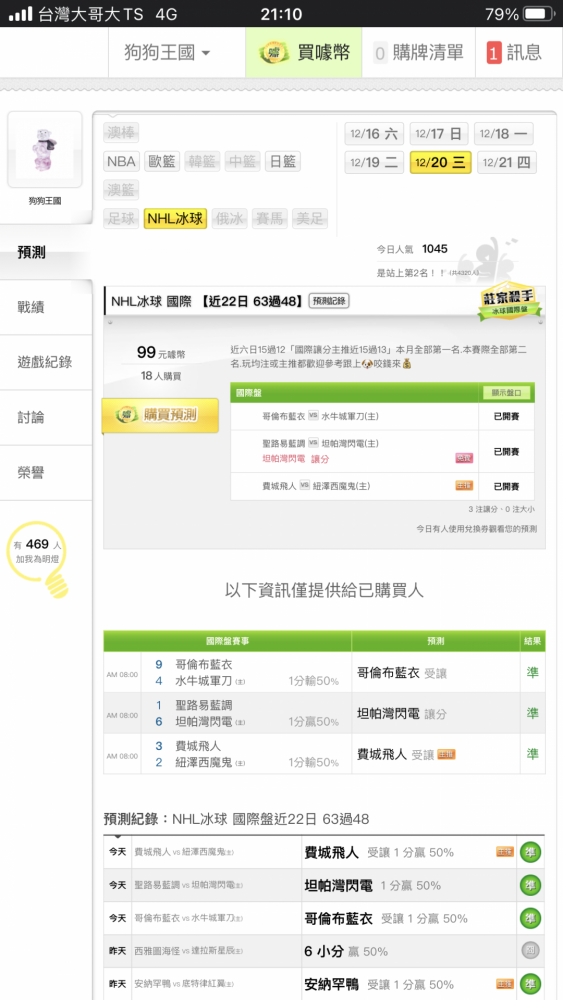
Task: Click the pink tag on 聖路易藍調 match
Action: 464,458
